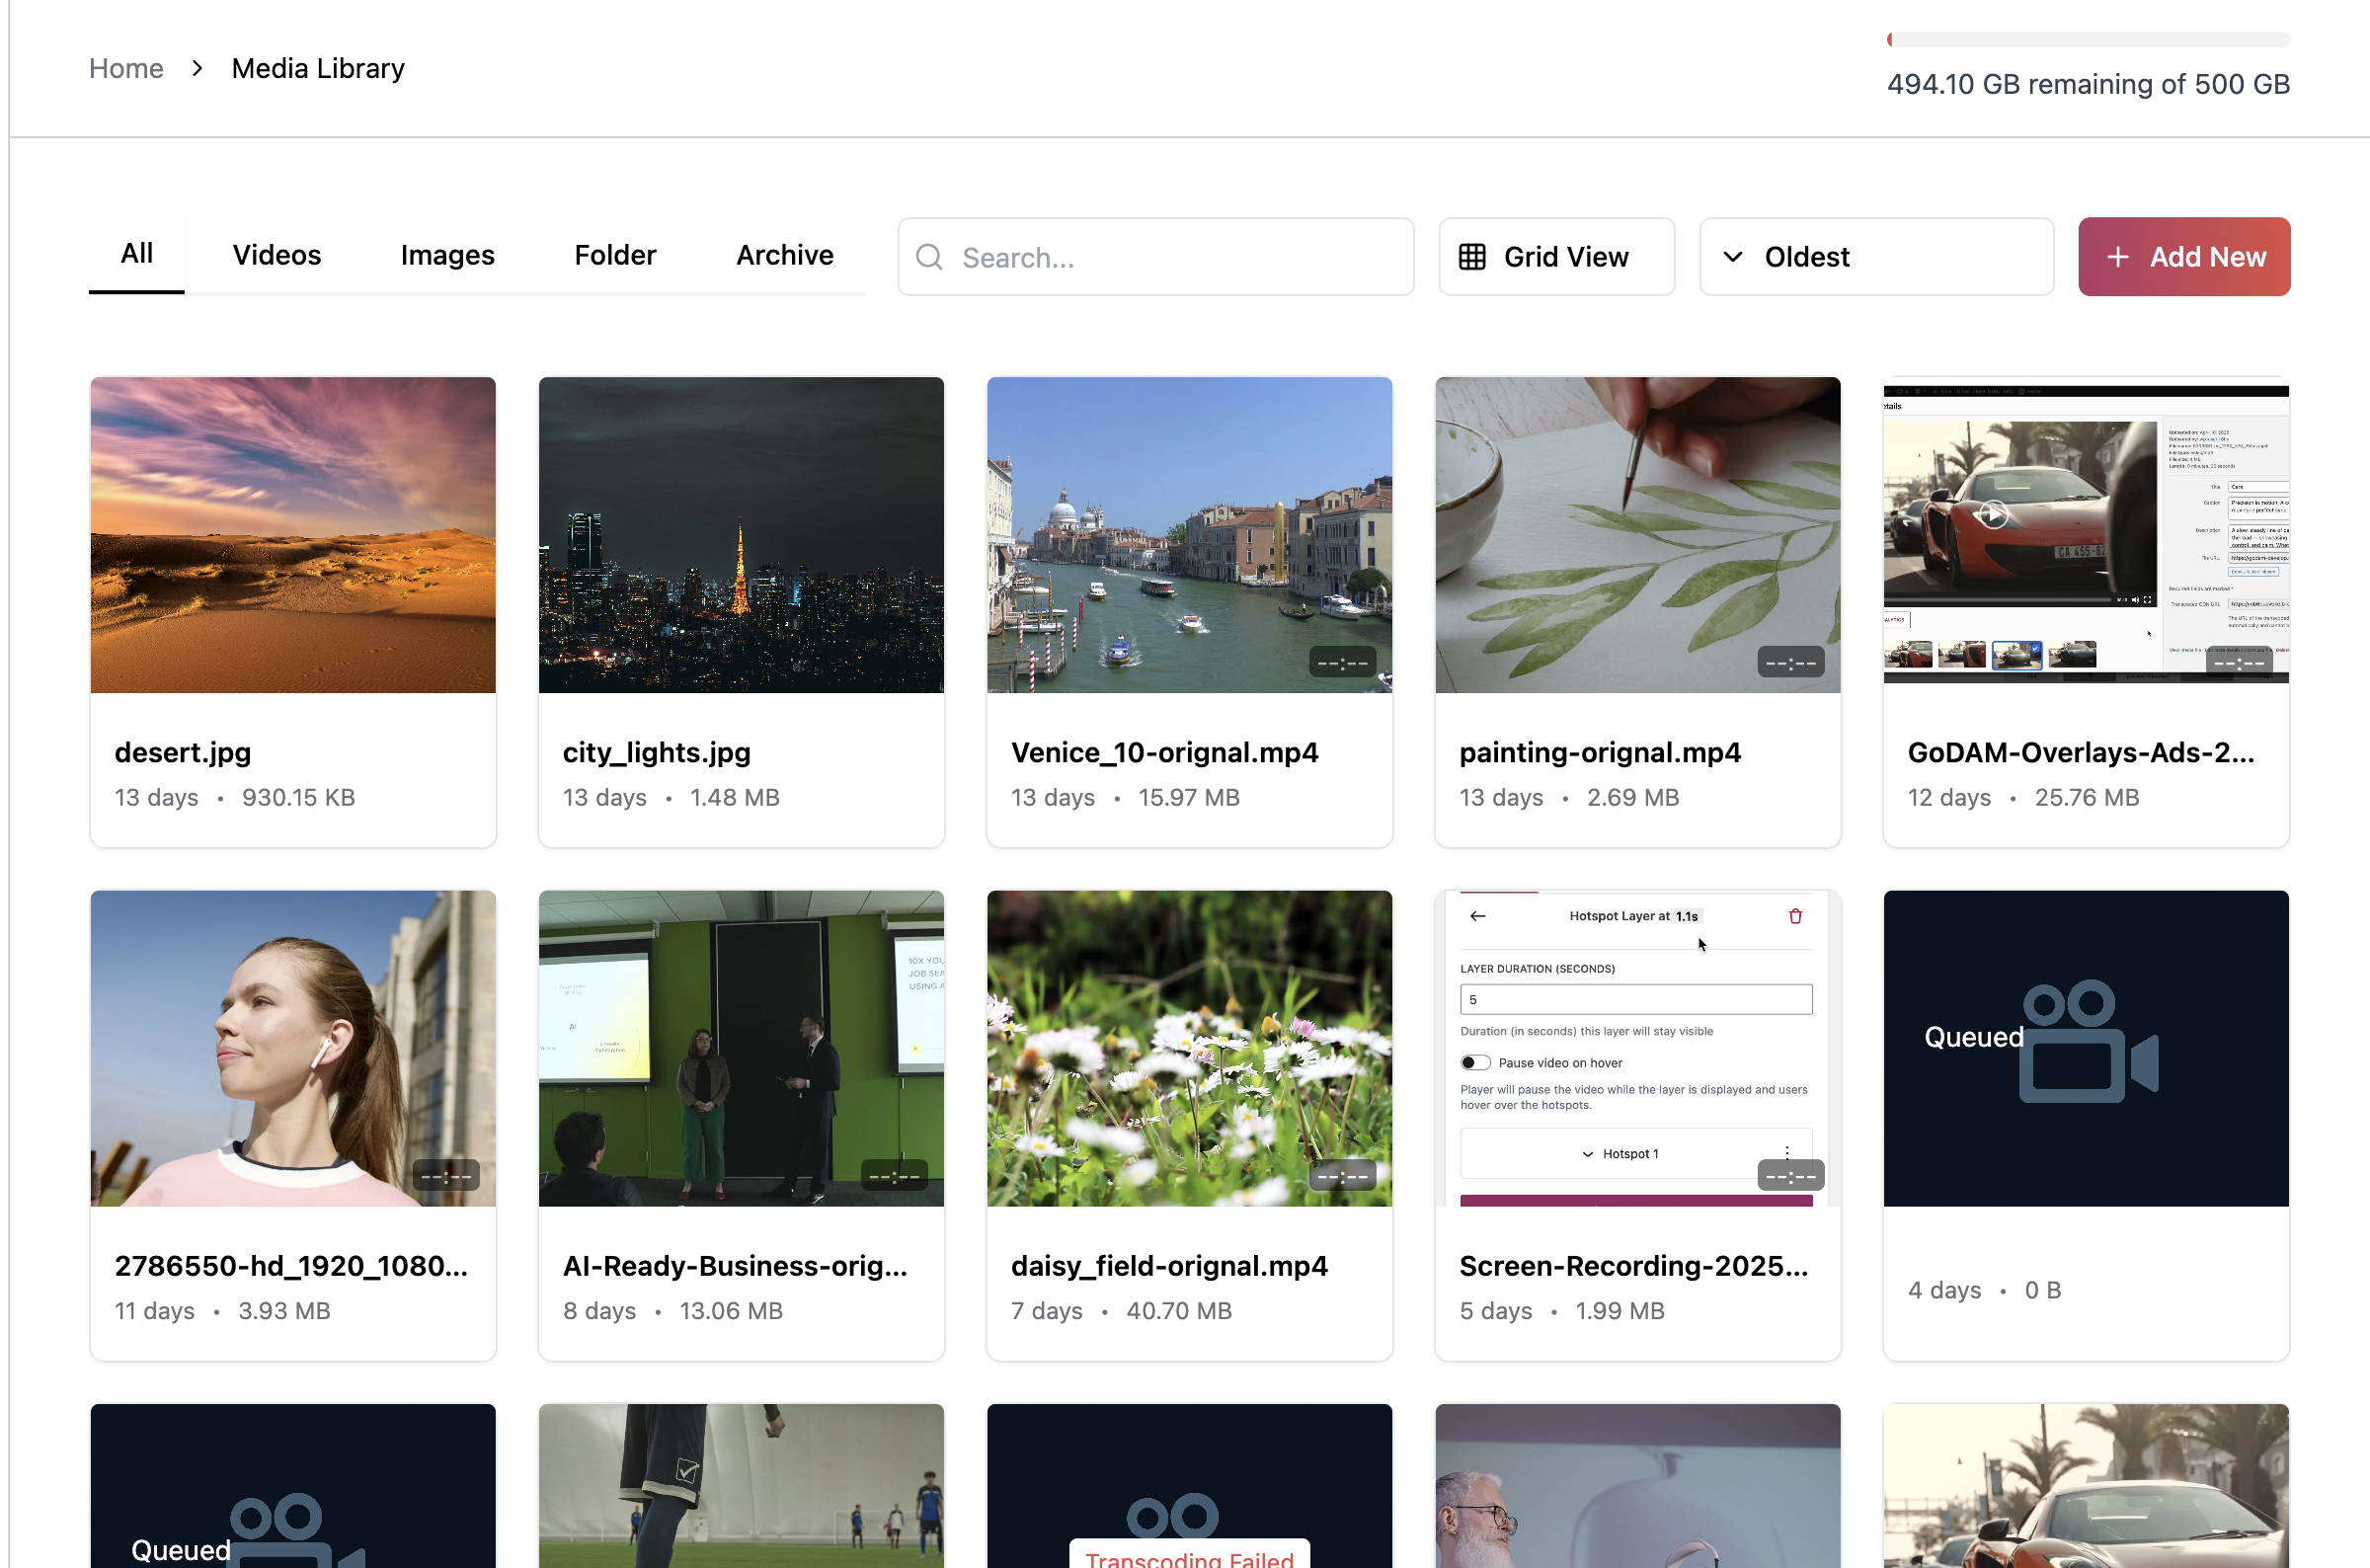Screen dimensions: 2370x1568
Task: Switch to the Images tab
Action: tap(447, 255)
